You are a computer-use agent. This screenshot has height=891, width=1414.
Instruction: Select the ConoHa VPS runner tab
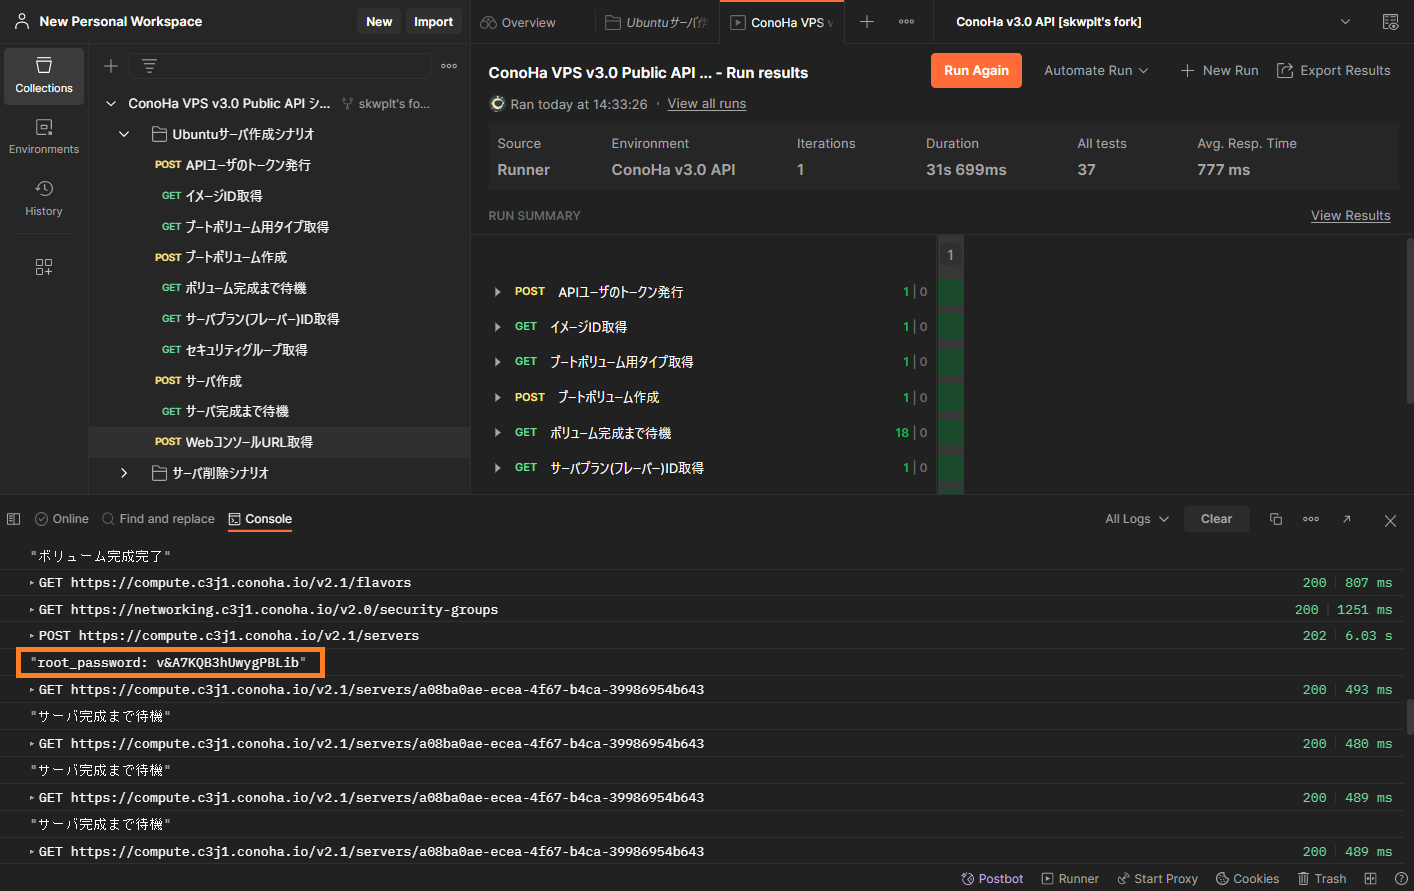(783, 22)
